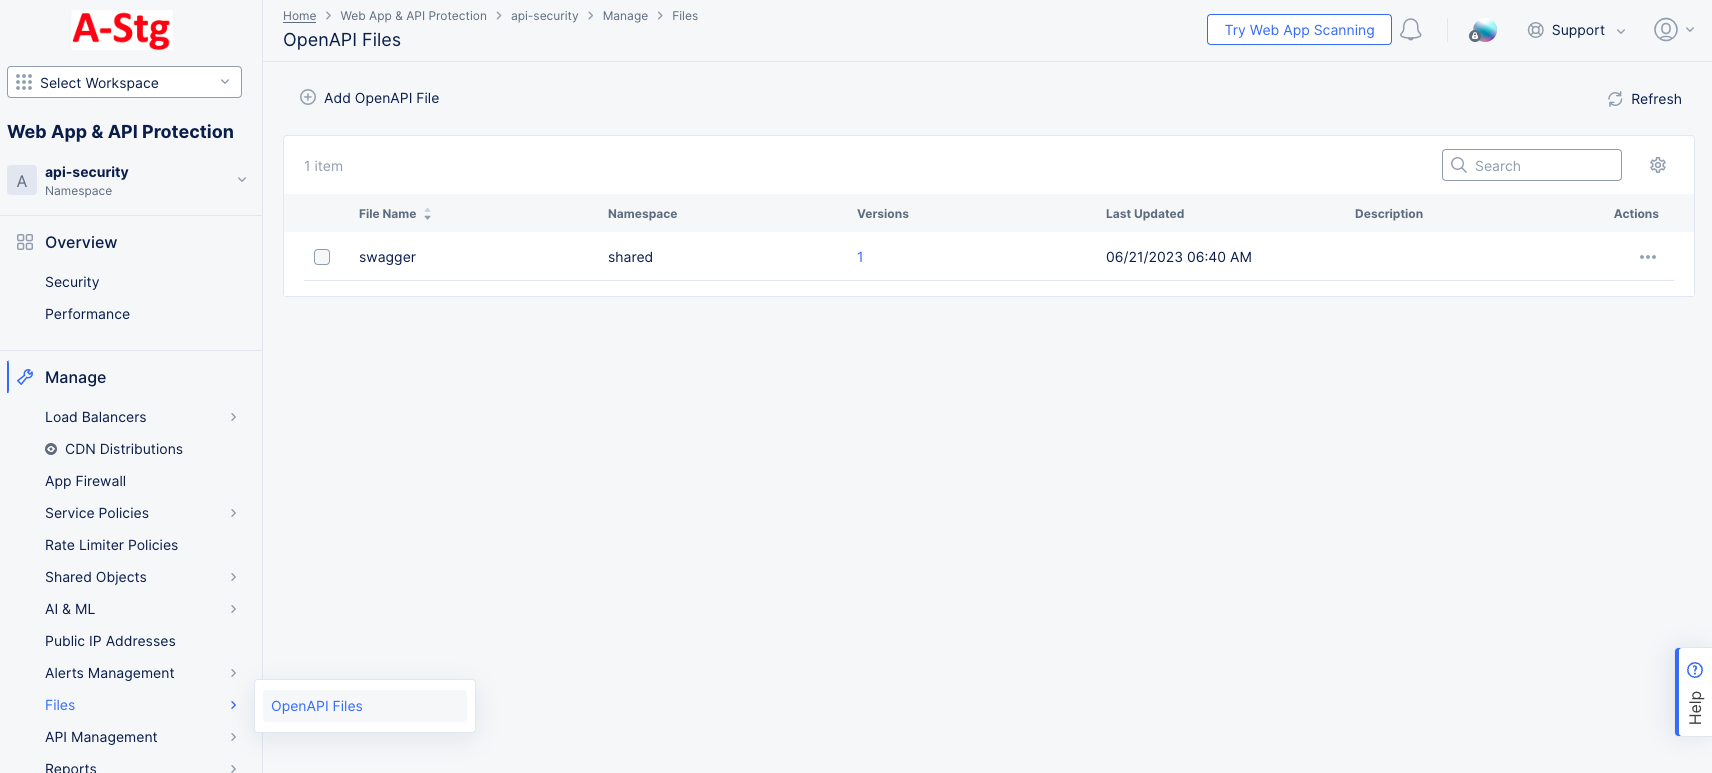Open actions ellipsis for swagger row
This screenshot has height=773, width=1712.
(x=1647, y=257)
